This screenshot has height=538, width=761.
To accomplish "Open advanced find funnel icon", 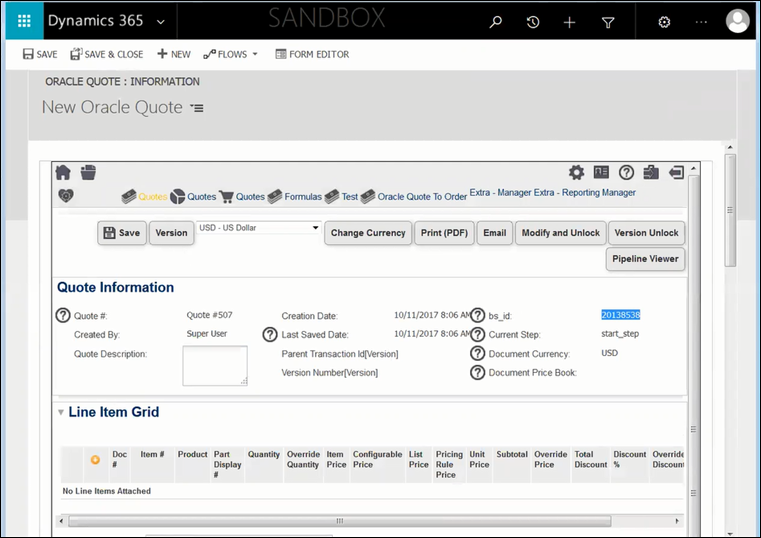I will [608, 22].
